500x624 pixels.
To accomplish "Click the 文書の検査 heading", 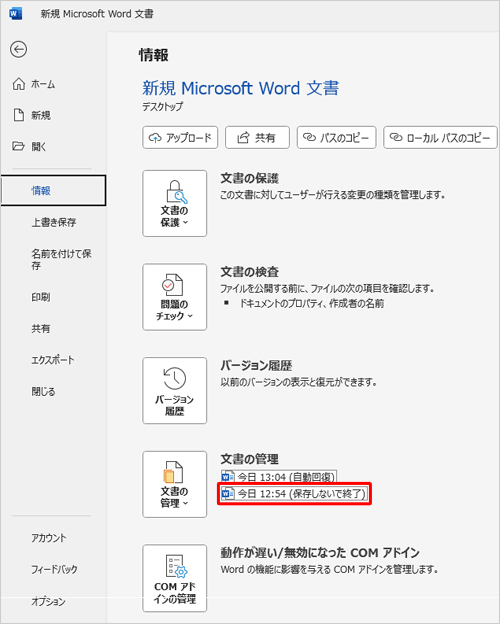I will (250, 272).
